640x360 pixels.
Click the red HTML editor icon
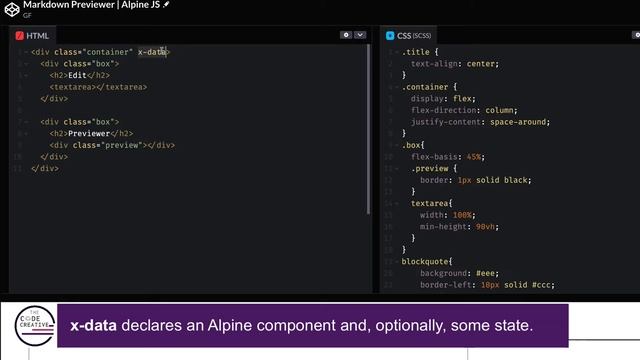[20, 36]
